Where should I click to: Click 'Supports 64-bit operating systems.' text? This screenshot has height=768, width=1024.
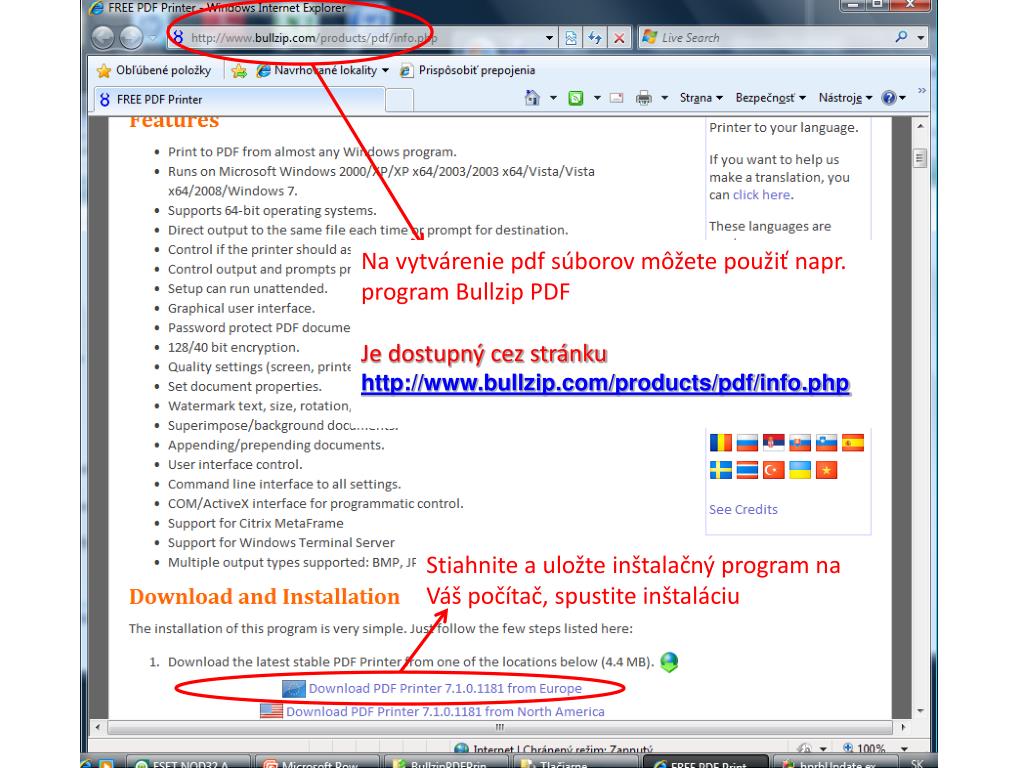pos(272,210)
